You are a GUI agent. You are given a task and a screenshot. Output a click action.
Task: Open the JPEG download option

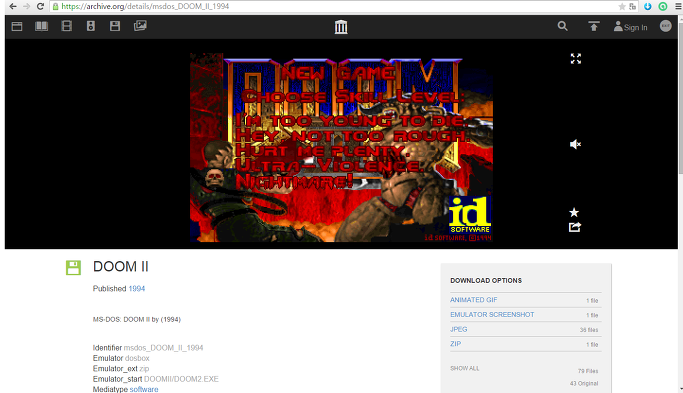point(459,329)
